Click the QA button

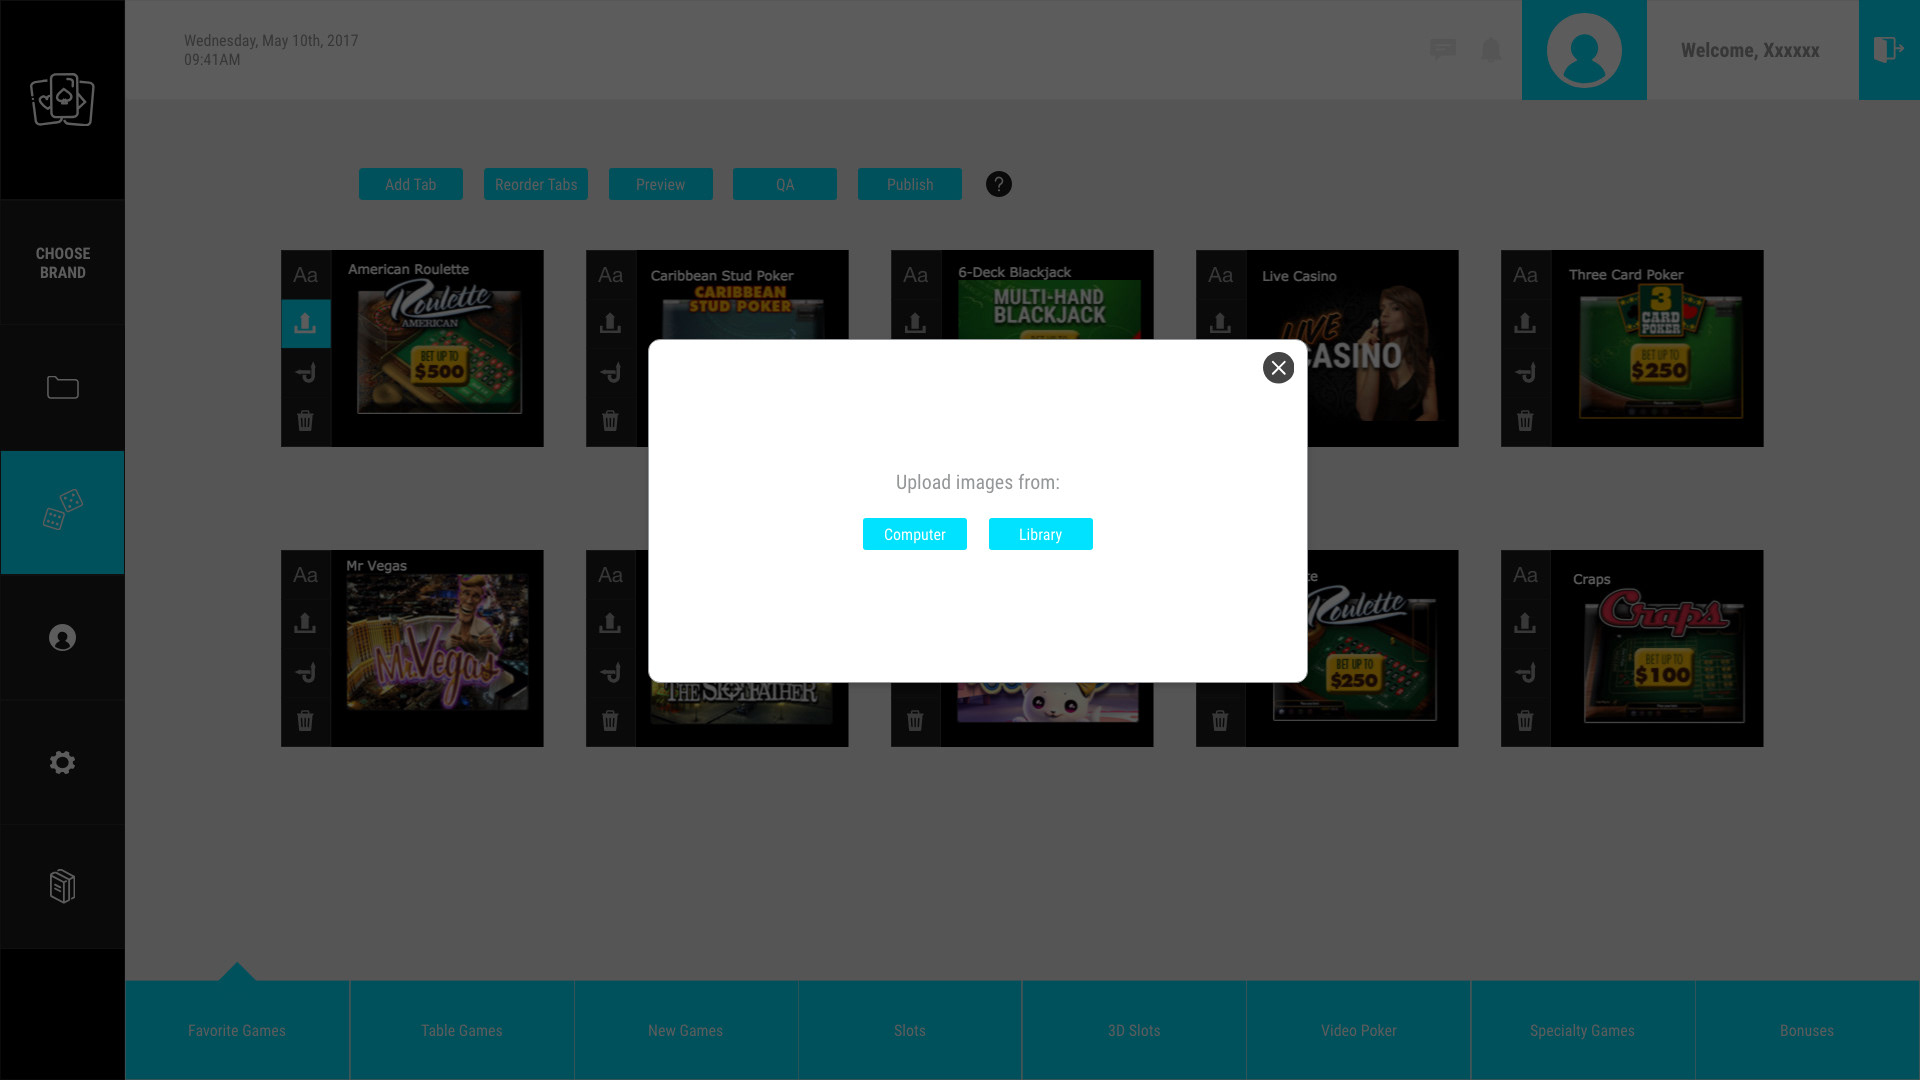pyautogui.click(x=785, y=184)
